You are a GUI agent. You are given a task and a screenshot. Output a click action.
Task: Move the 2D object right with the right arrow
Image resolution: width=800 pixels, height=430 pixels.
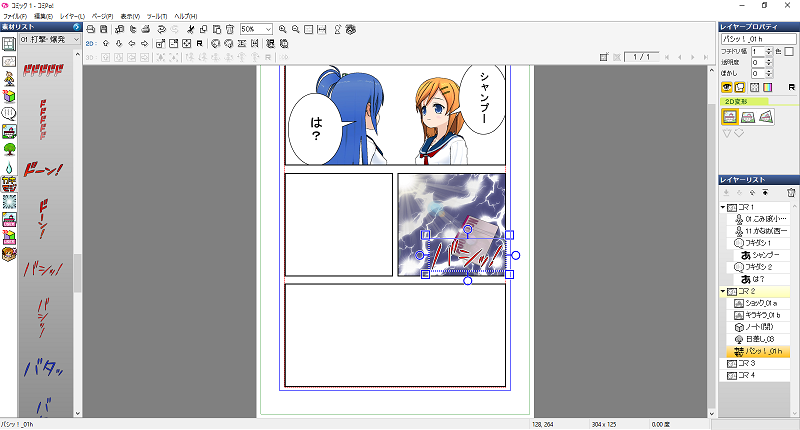point(145,43)
